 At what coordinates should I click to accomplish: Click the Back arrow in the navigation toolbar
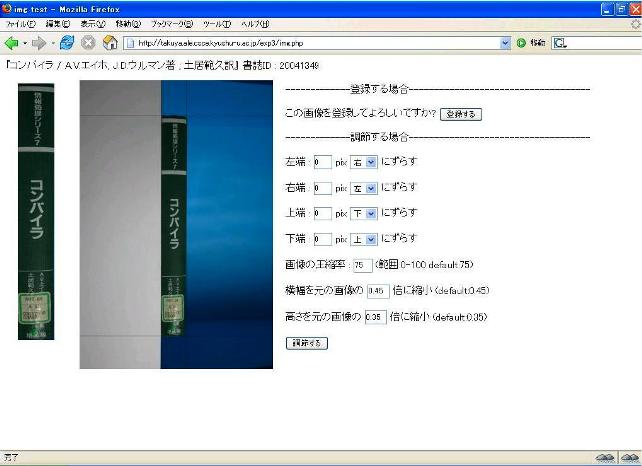[x=12, y=43]
